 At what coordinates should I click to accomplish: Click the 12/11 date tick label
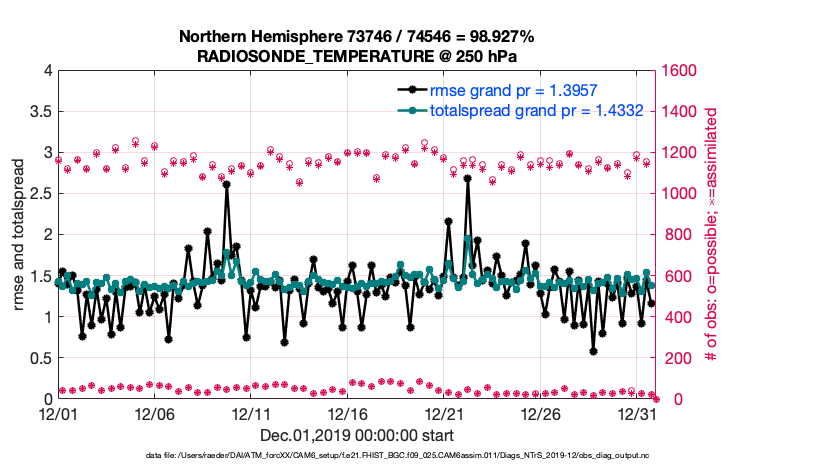pyautogui.click(x=252, y=413)
